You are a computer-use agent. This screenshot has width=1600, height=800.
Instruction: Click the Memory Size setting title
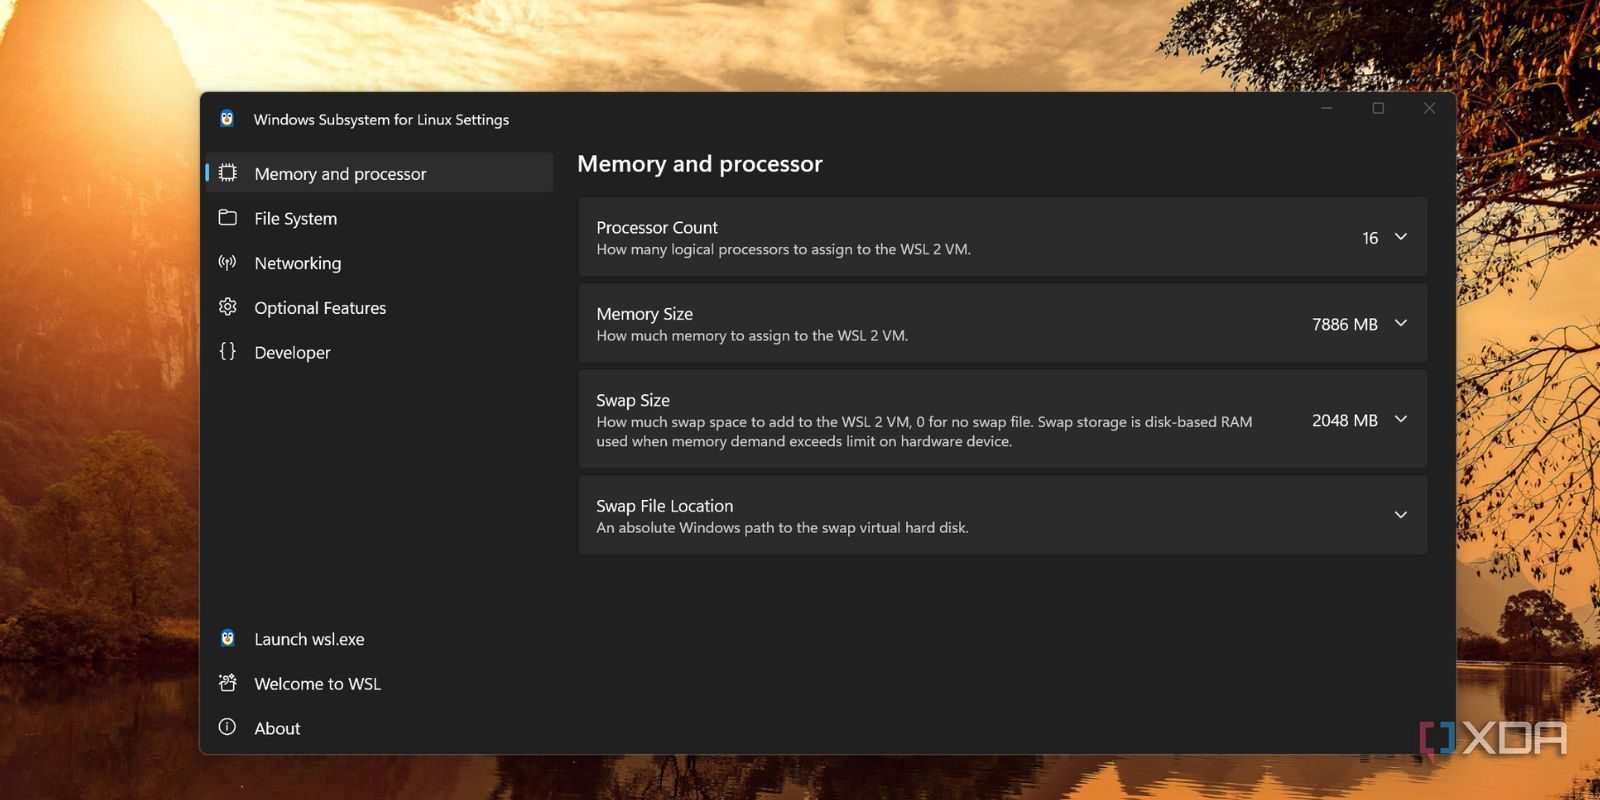[x=645, y=313]
